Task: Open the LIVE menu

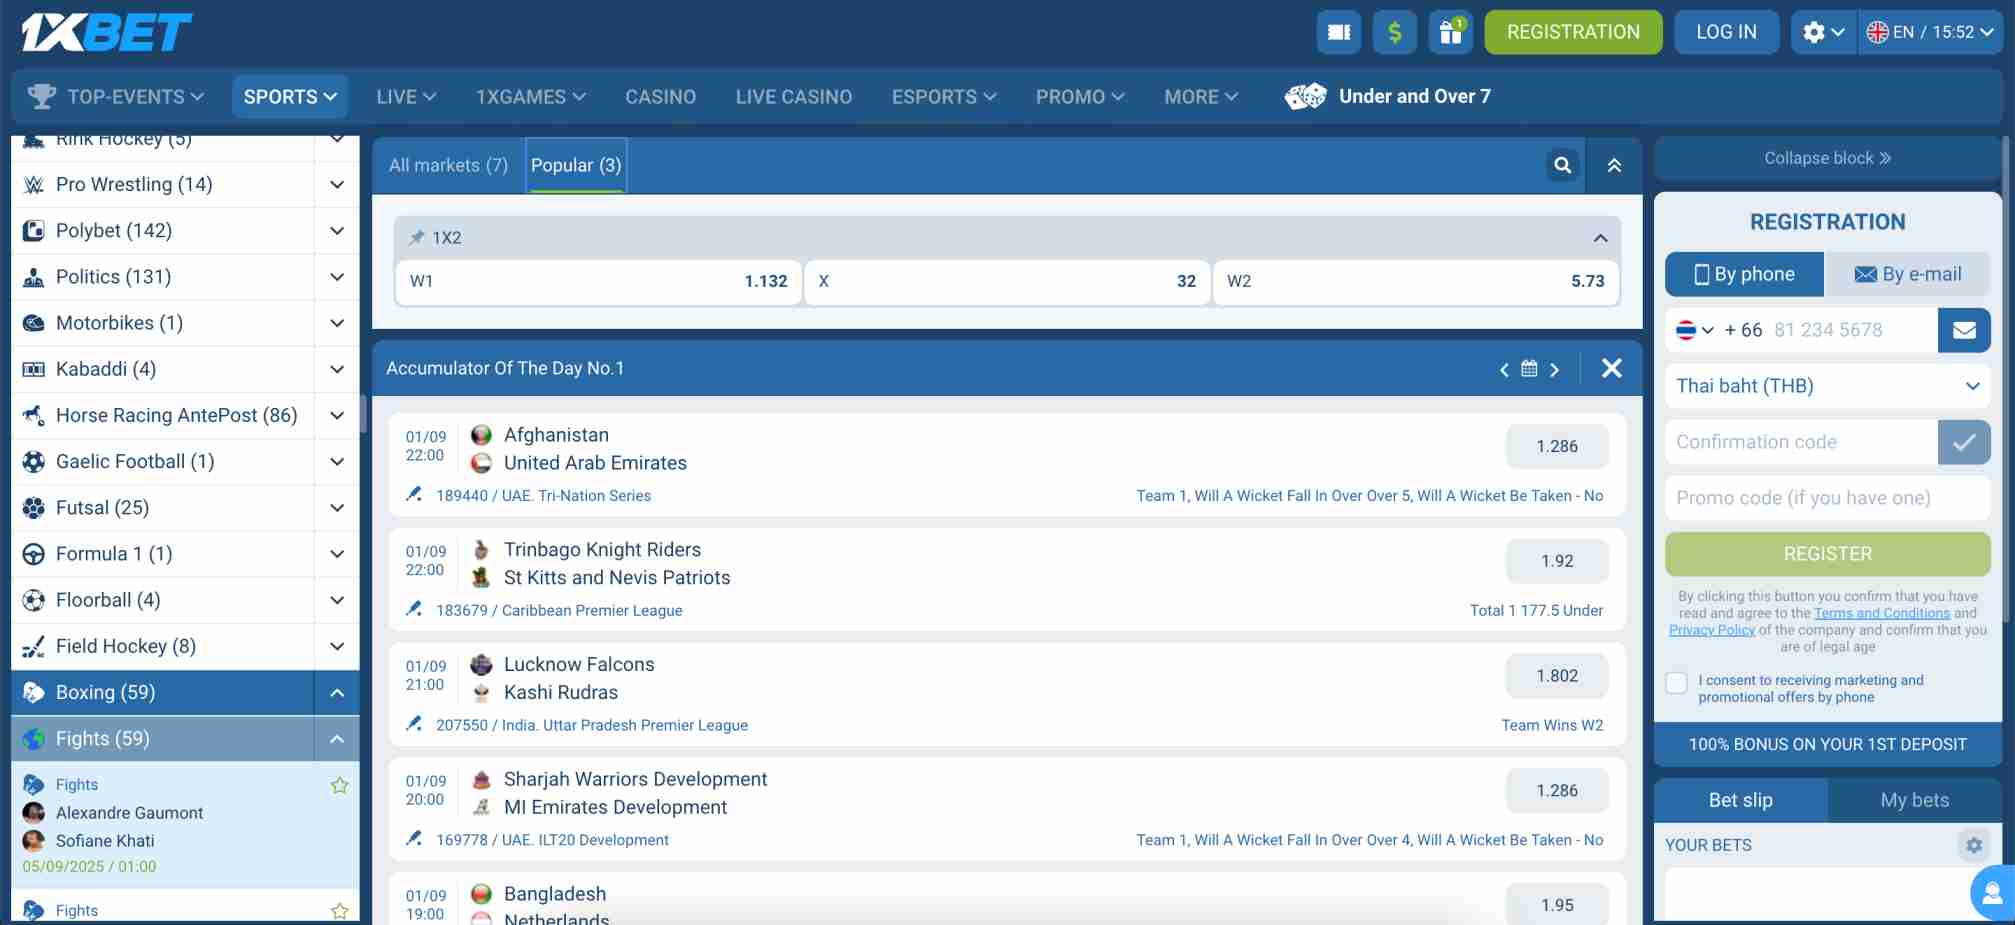Action: tap(406, 97)
